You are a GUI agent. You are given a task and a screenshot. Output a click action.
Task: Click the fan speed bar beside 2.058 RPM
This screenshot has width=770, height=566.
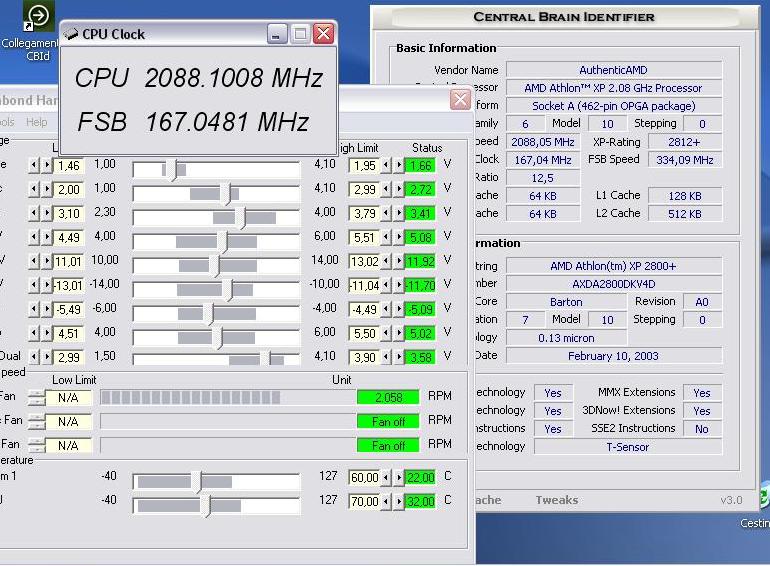click(x=228, y=397)
